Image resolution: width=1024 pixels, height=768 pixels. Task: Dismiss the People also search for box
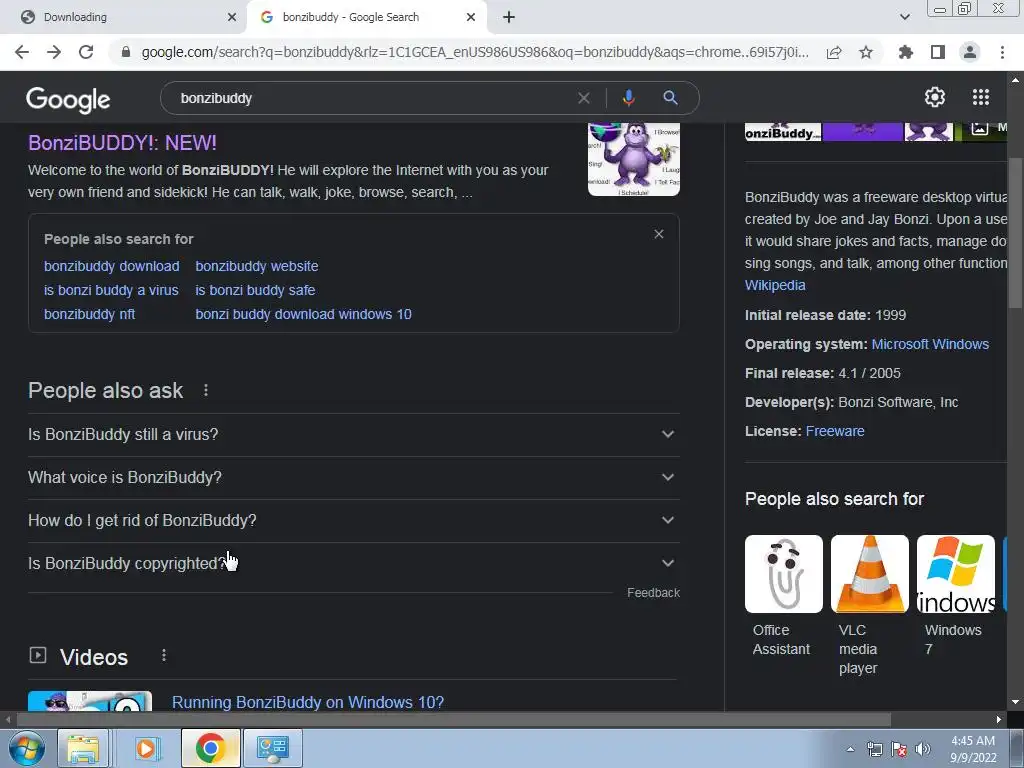[x=659, y=234]
